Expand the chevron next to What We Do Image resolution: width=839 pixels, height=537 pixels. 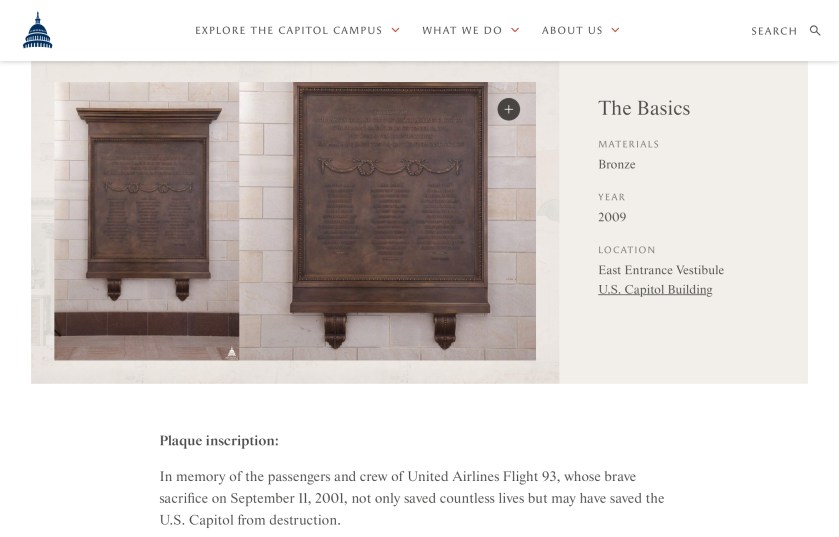pyautogui.click(x=515, y=31)
